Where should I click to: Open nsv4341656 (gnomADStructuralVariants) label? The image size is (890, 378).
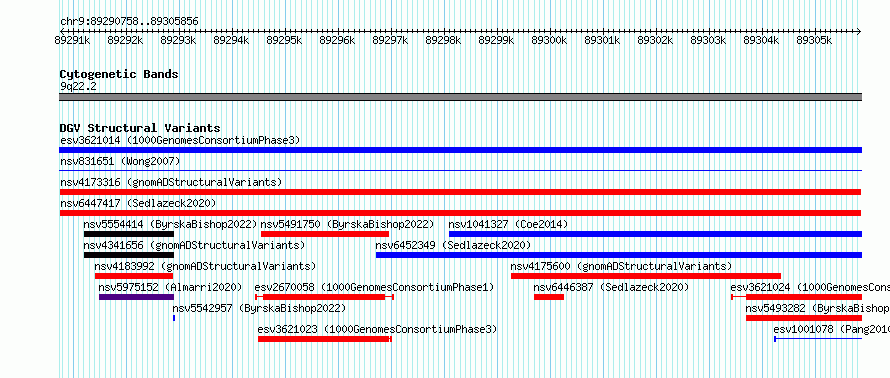pos(194,245)
